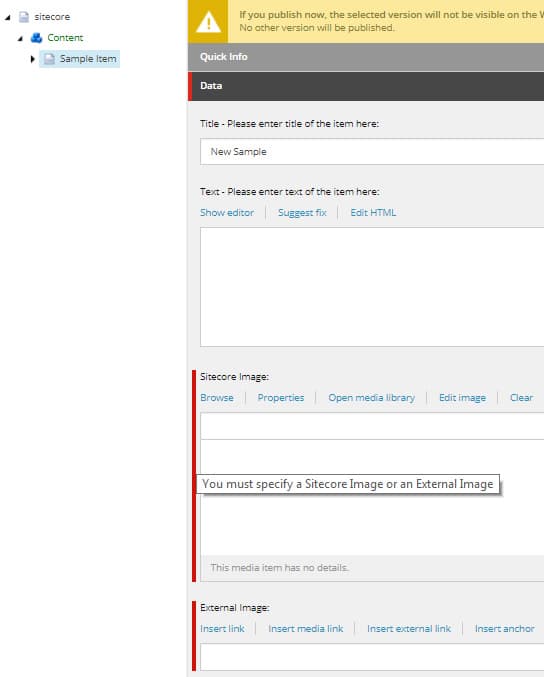Browse for a Sitecore Image
Image resolution: width=544 pixels, height=677 pixels.
[x=217, y=398]
